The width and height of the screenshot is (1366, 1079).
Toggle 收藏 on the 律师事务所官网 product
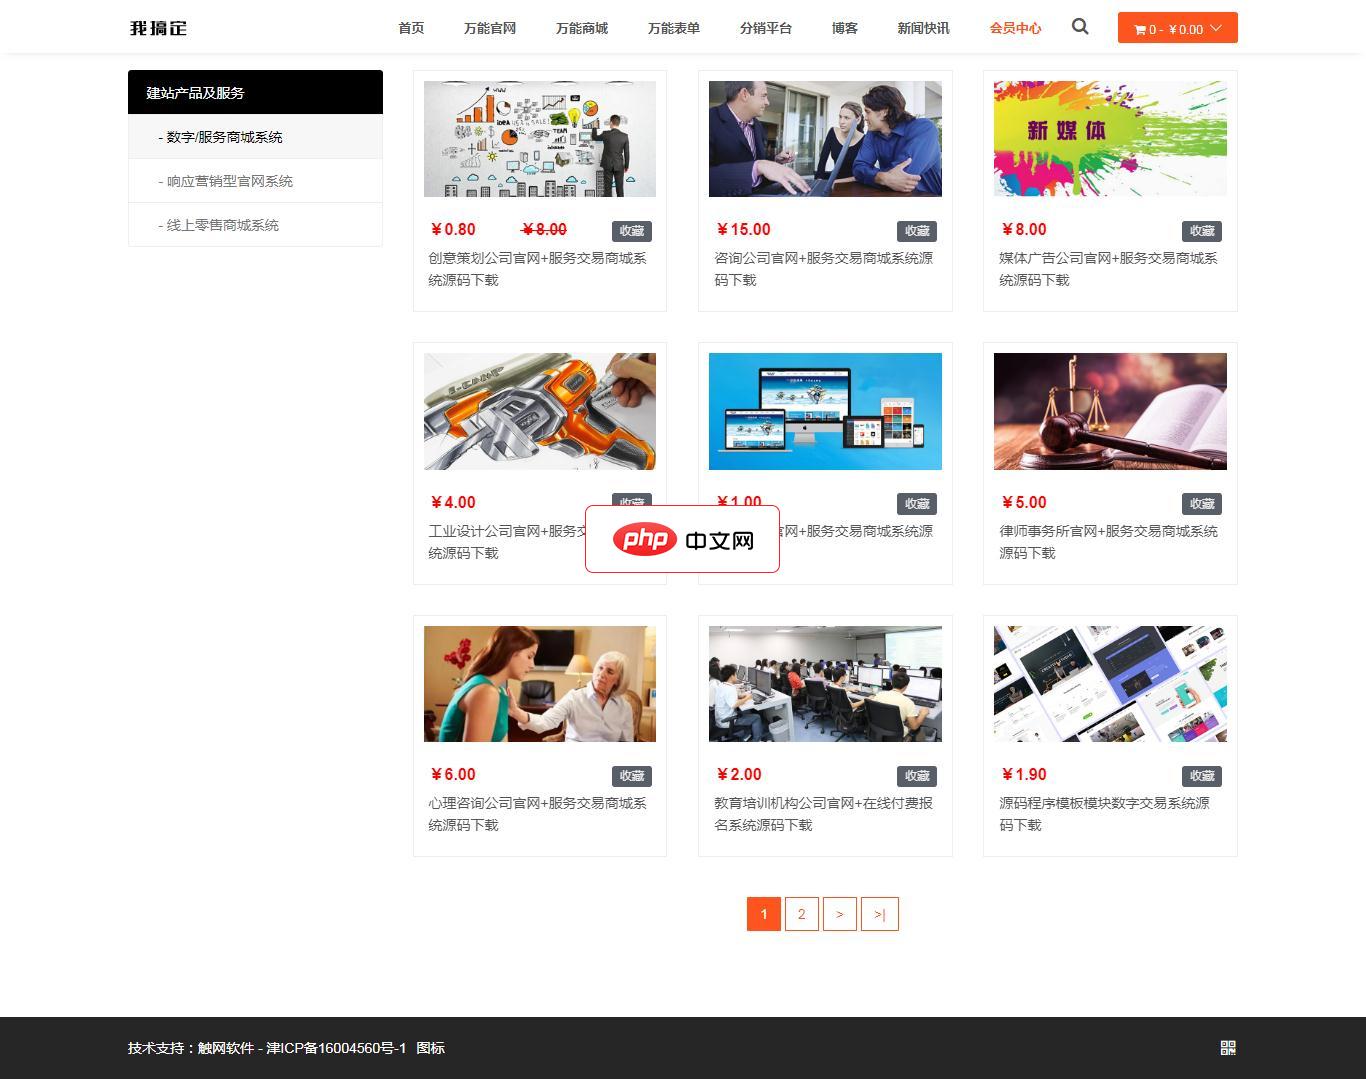click(x=1202, y=503)
